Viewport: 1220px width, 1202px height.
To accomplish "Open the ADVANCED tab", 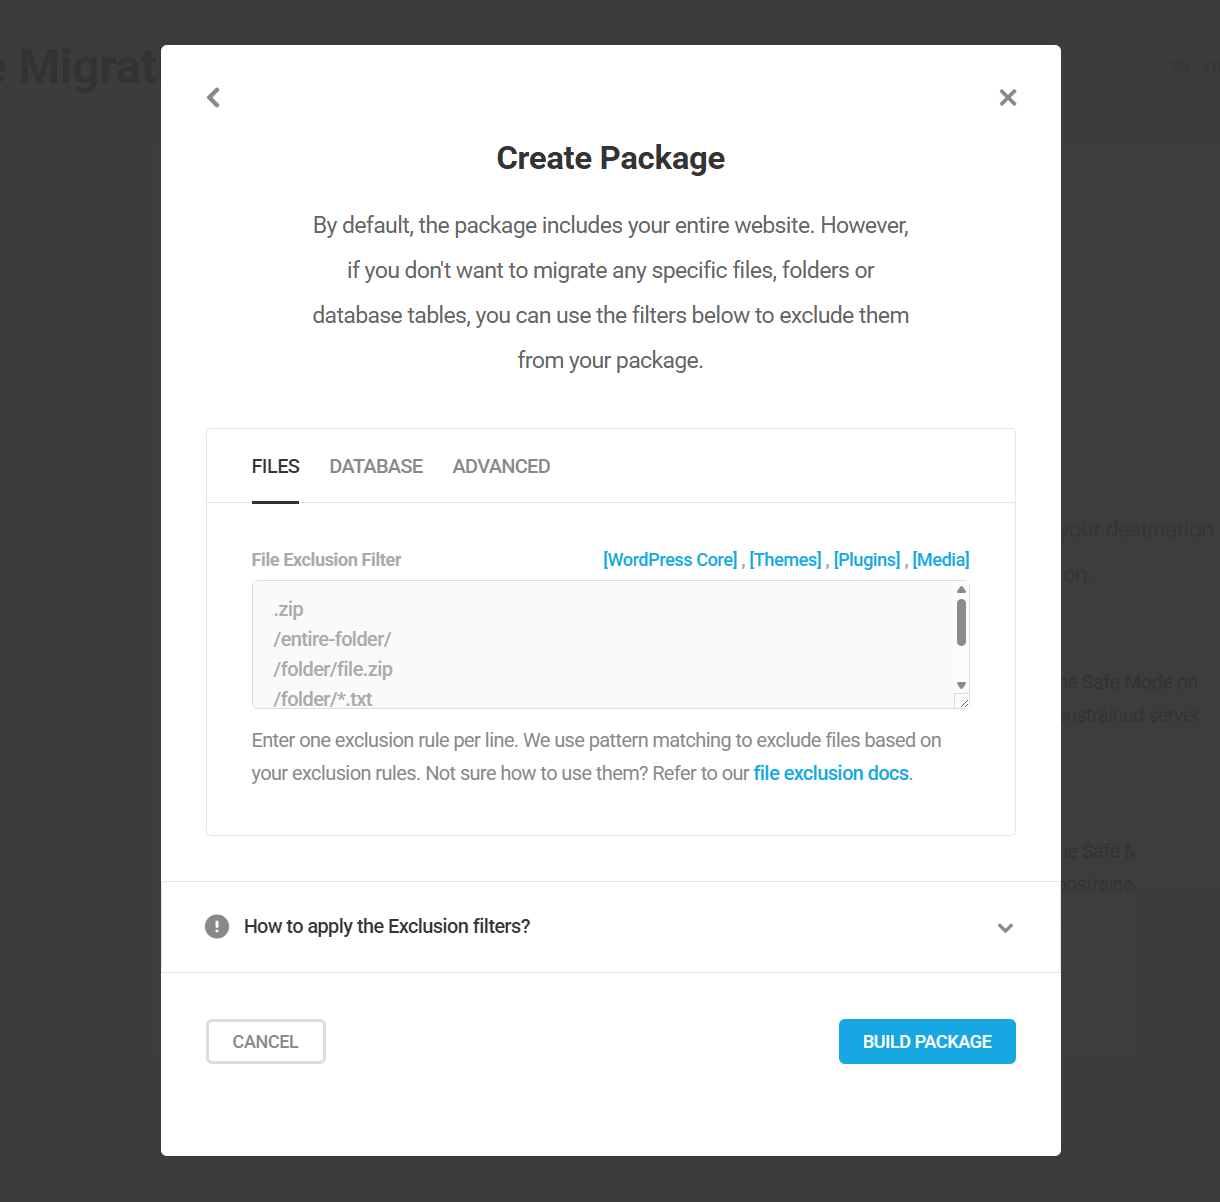I will [501, 466].
